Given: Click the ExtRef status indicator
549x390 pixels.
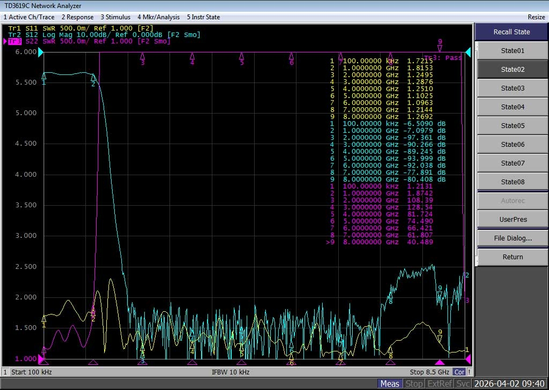Looking at the screenshot, I should 439,384.
